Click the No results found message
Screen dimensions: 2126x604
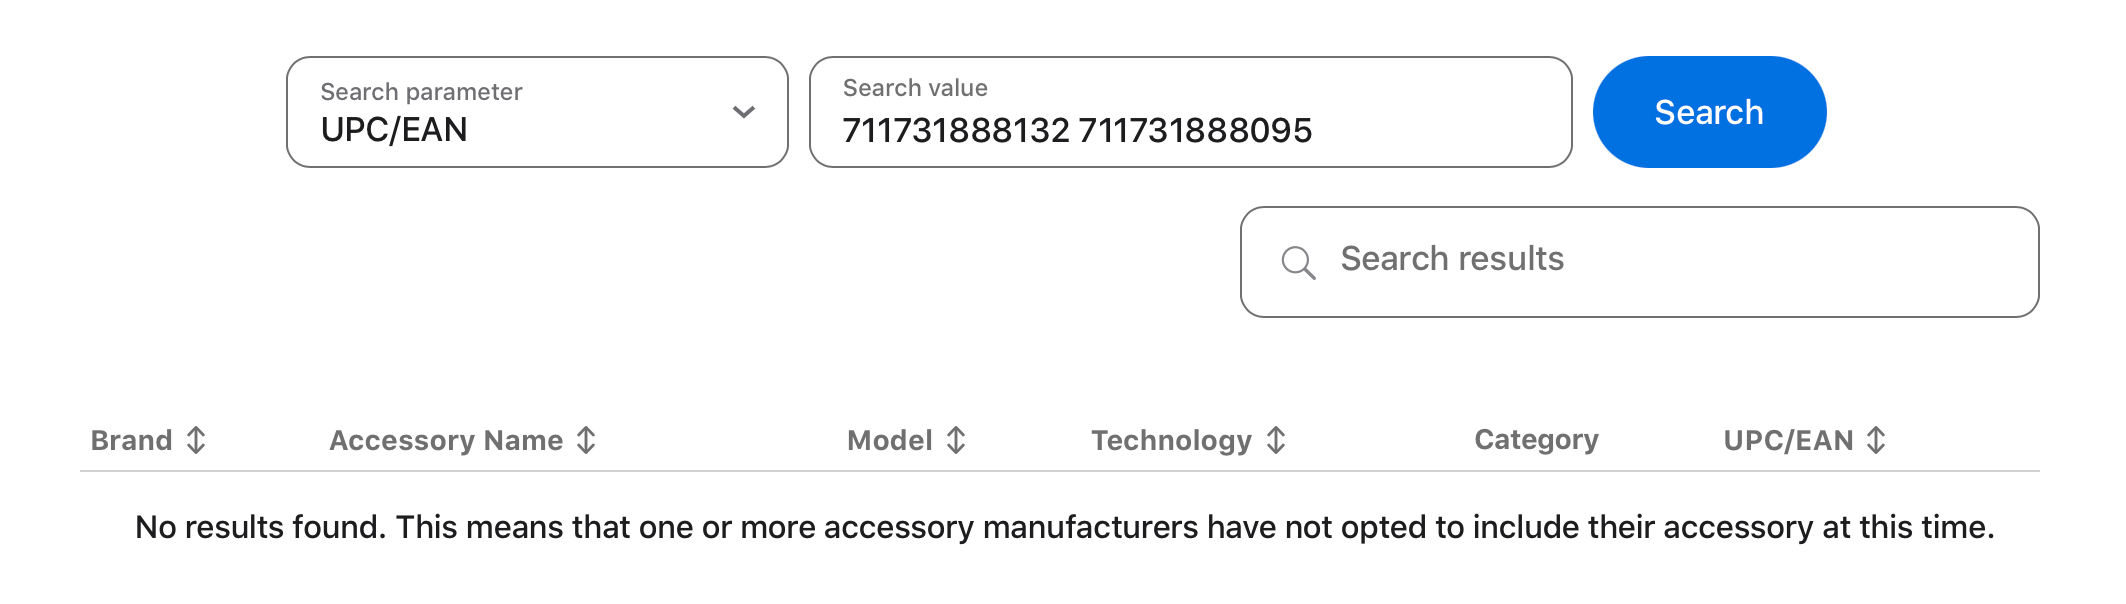pos(1064,527)
